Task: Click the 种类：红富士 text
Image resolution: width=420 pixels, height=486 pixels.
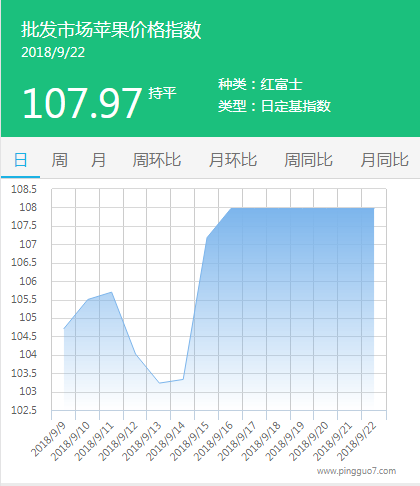Action: (260, 84)
